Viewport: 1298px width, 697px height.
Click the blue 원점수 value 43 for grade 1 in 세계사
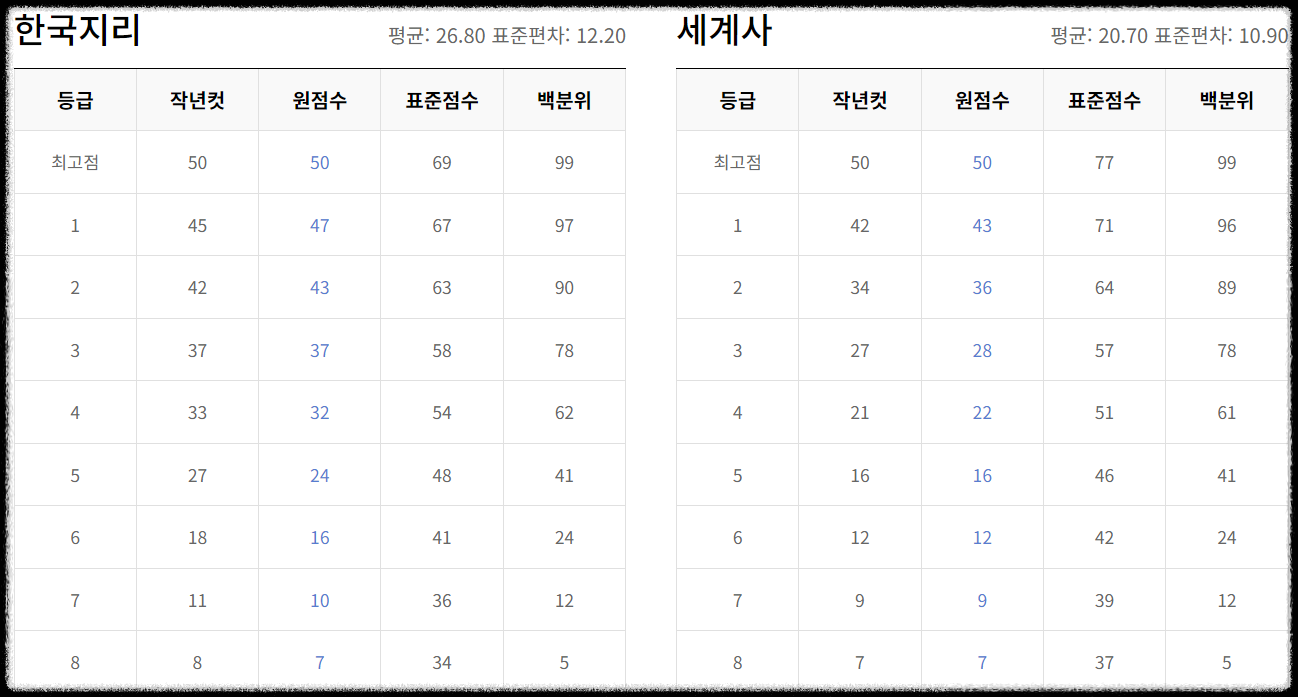(x=981, y=225)
